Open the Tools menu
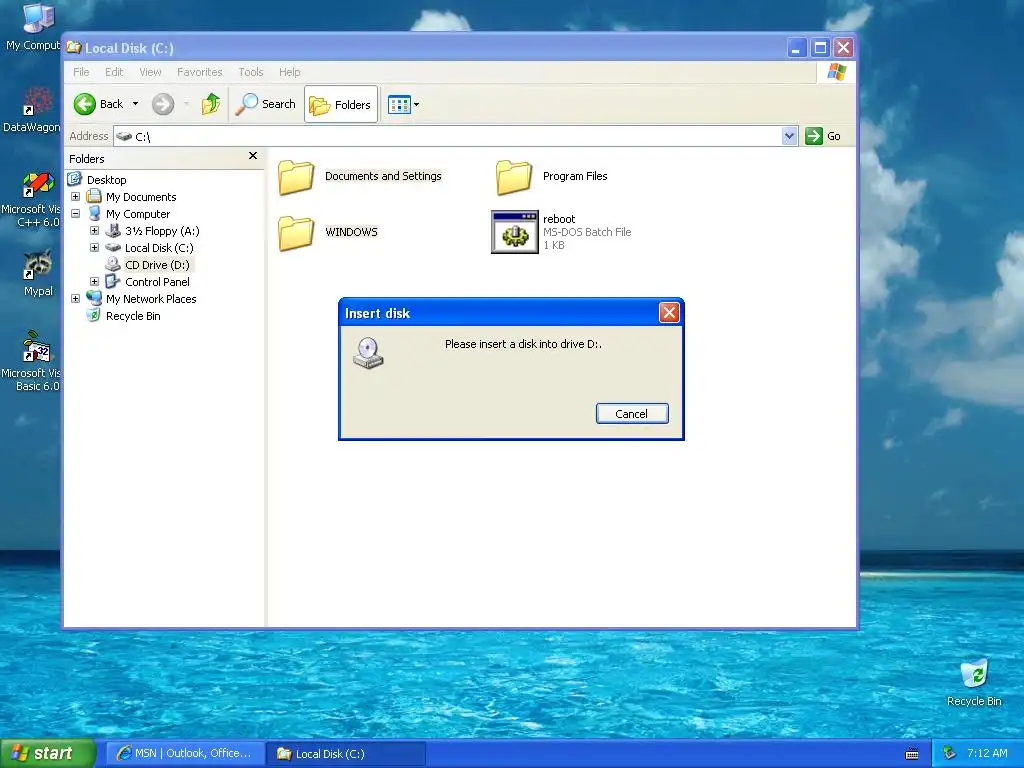The width and height of the screenshot is (1024, 768). coord(251,72)
